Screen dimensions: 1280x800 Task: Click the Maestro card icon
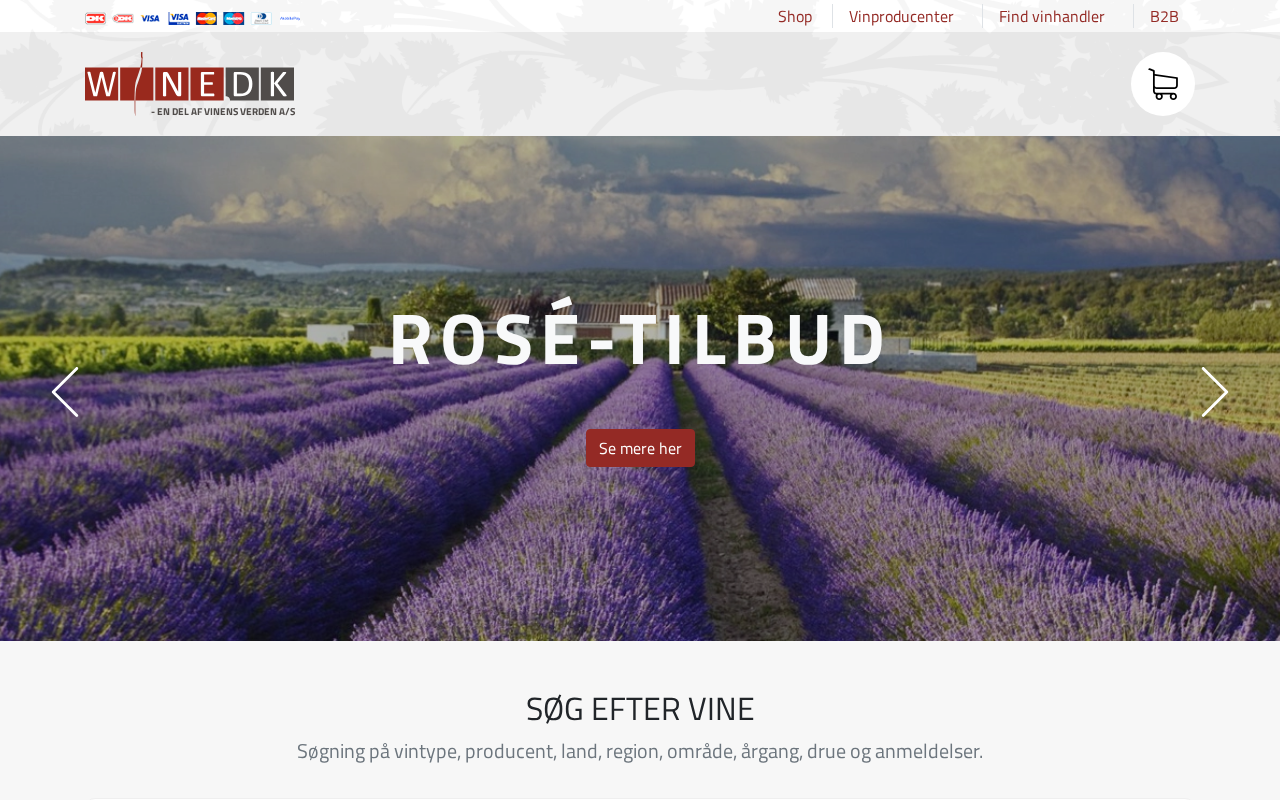coord(234,18)
